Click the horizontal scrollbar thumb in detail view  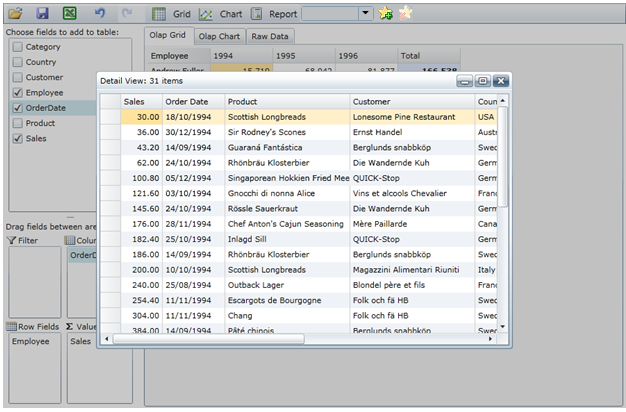pyautogui.click(x=208, y=339)
